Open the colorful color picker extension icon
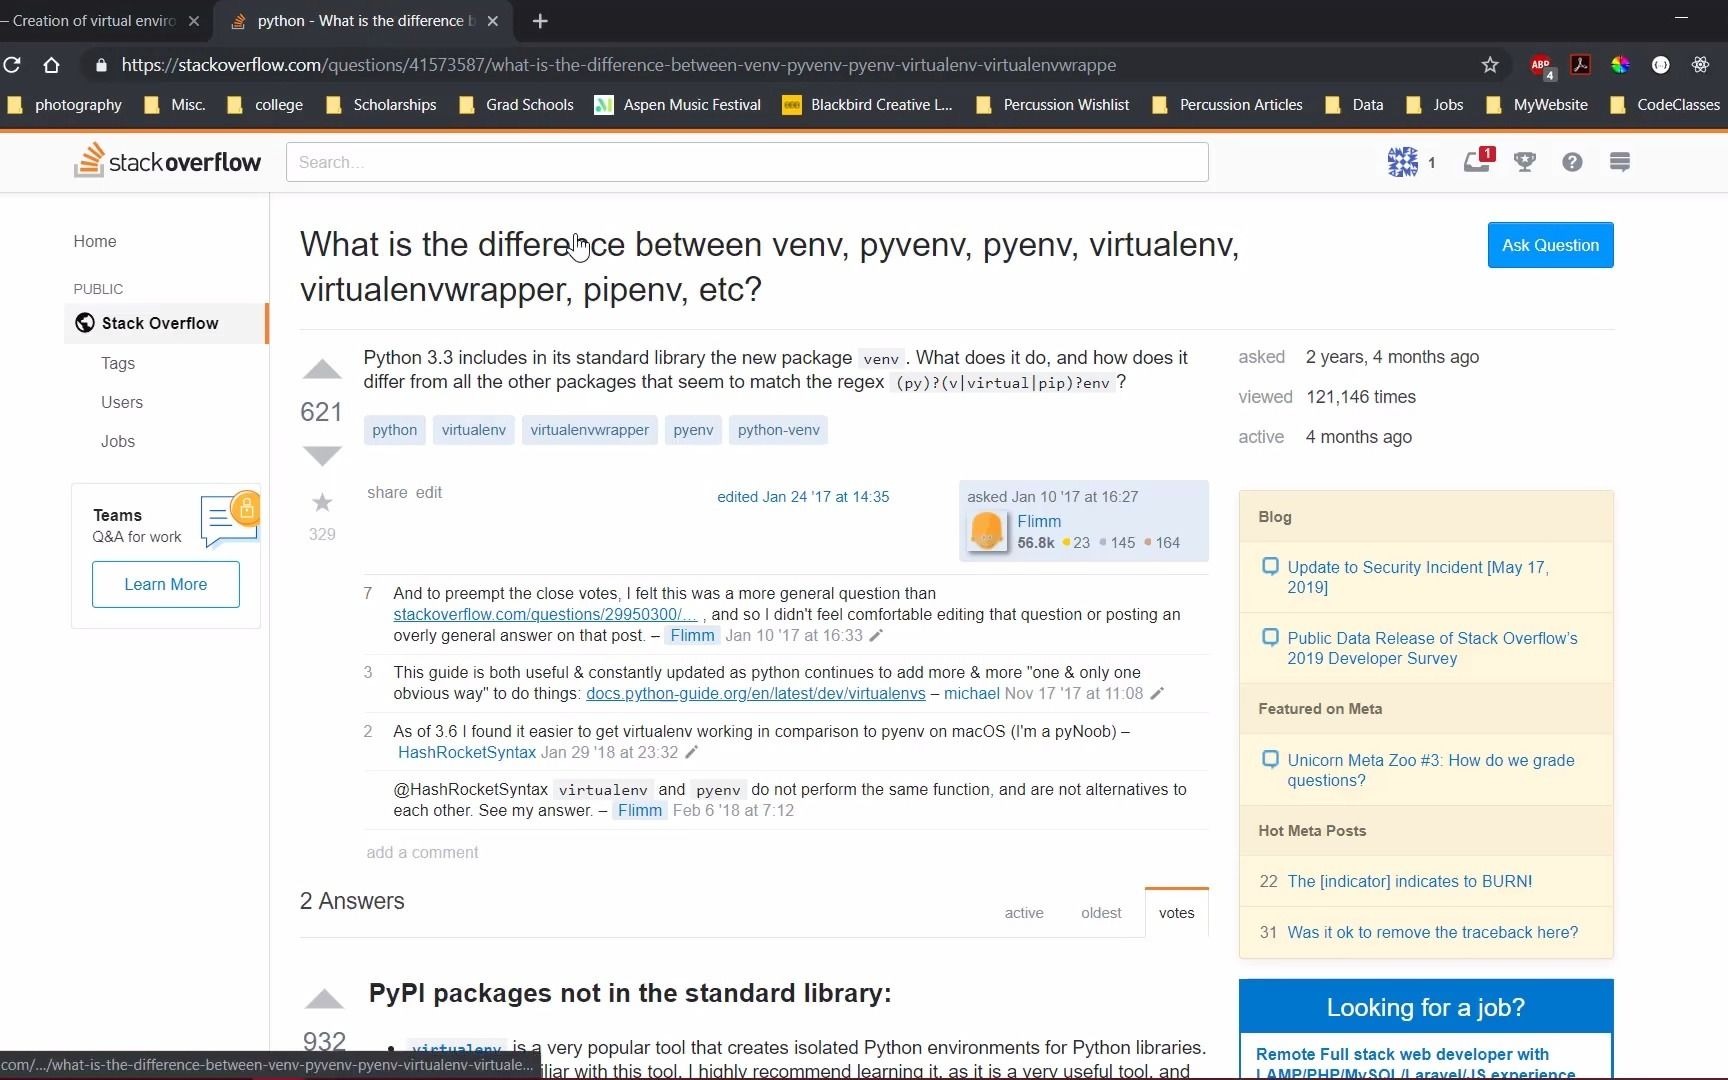Viewport: 1728px width, 1080px height. (1620, 65)
